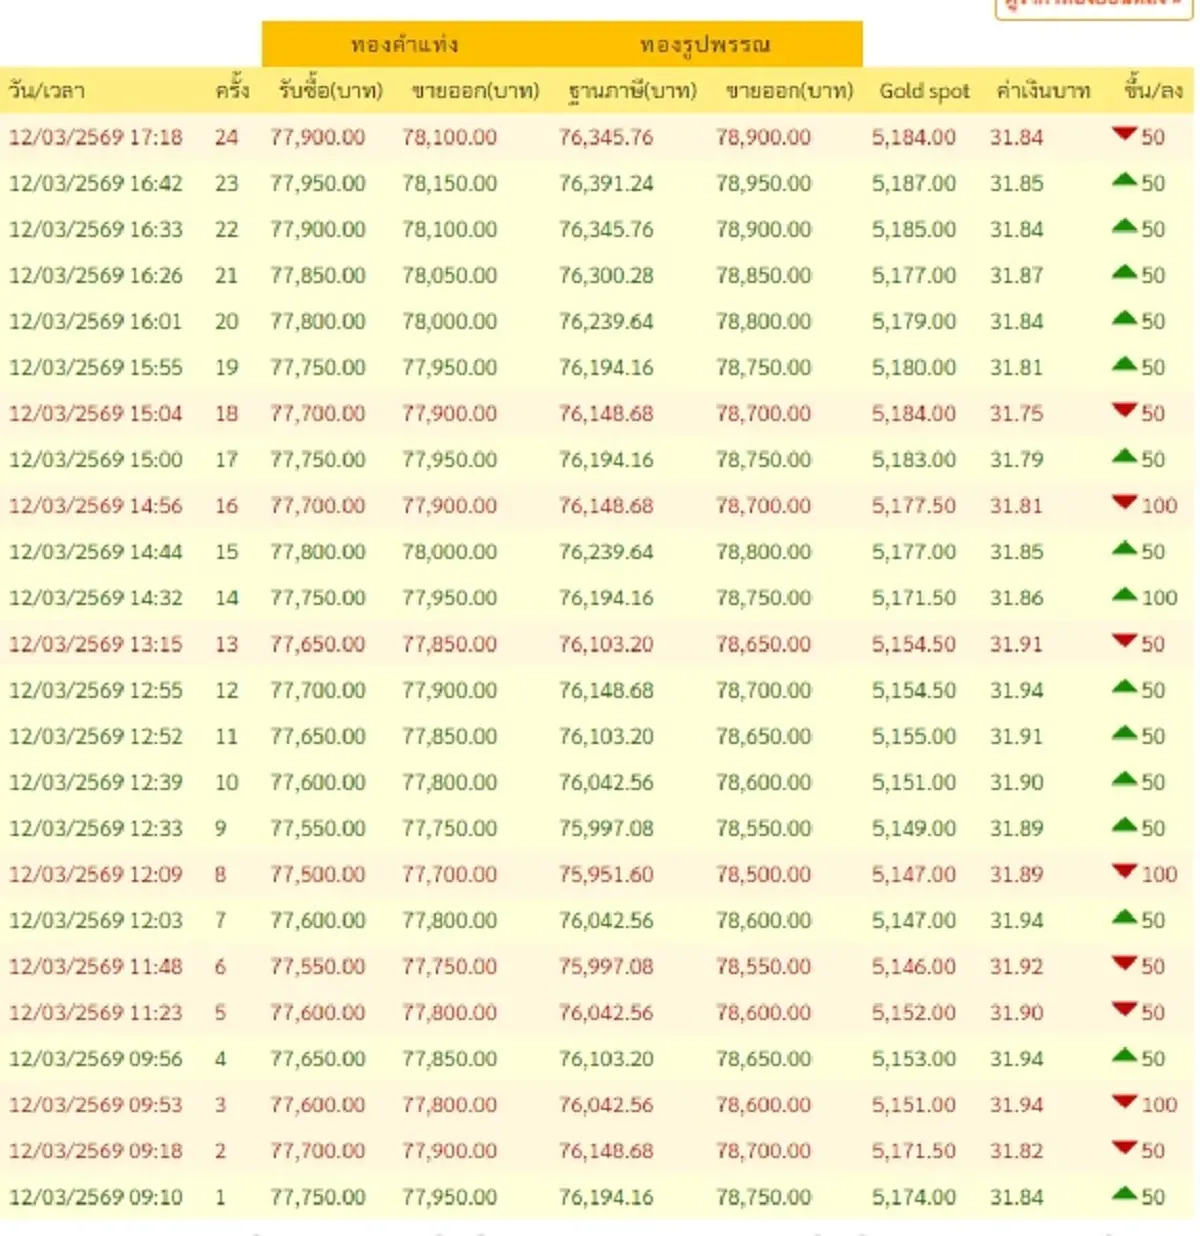Screen dimensions: 1200x1236
Task: Click the green up arrow at 12:55 row
Action: pyautogui.click(x=1127, y=689)
